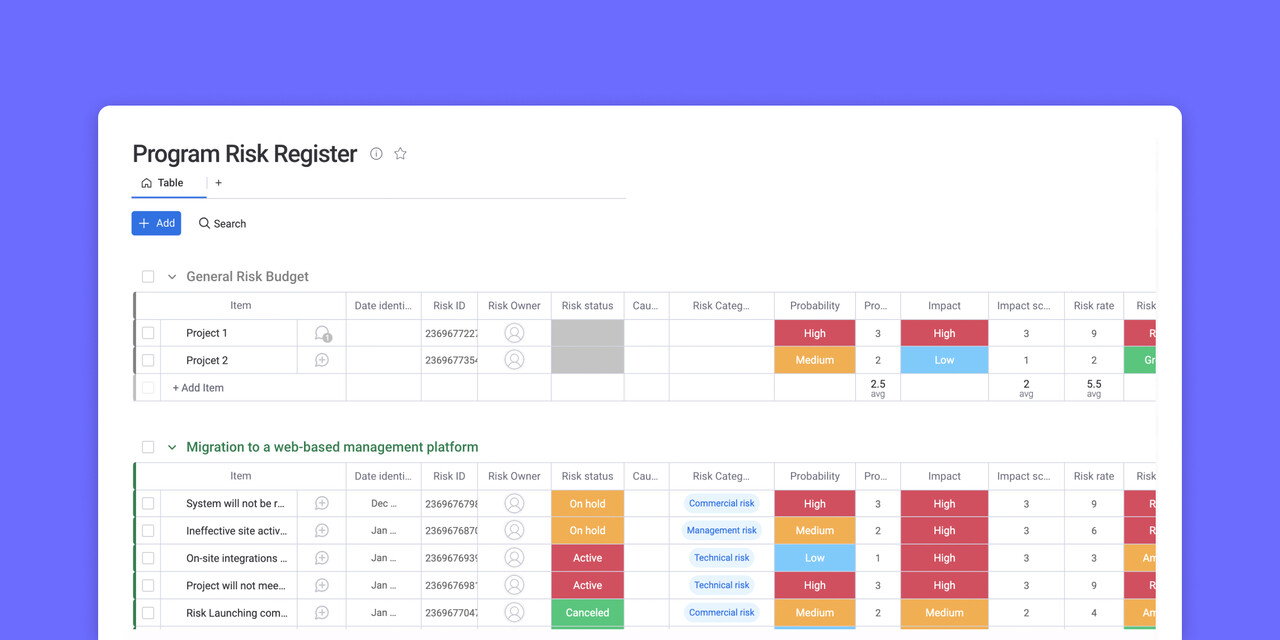Select the Project 1 row checkbox
The image size is (1280, 640).
pos(148,333)
